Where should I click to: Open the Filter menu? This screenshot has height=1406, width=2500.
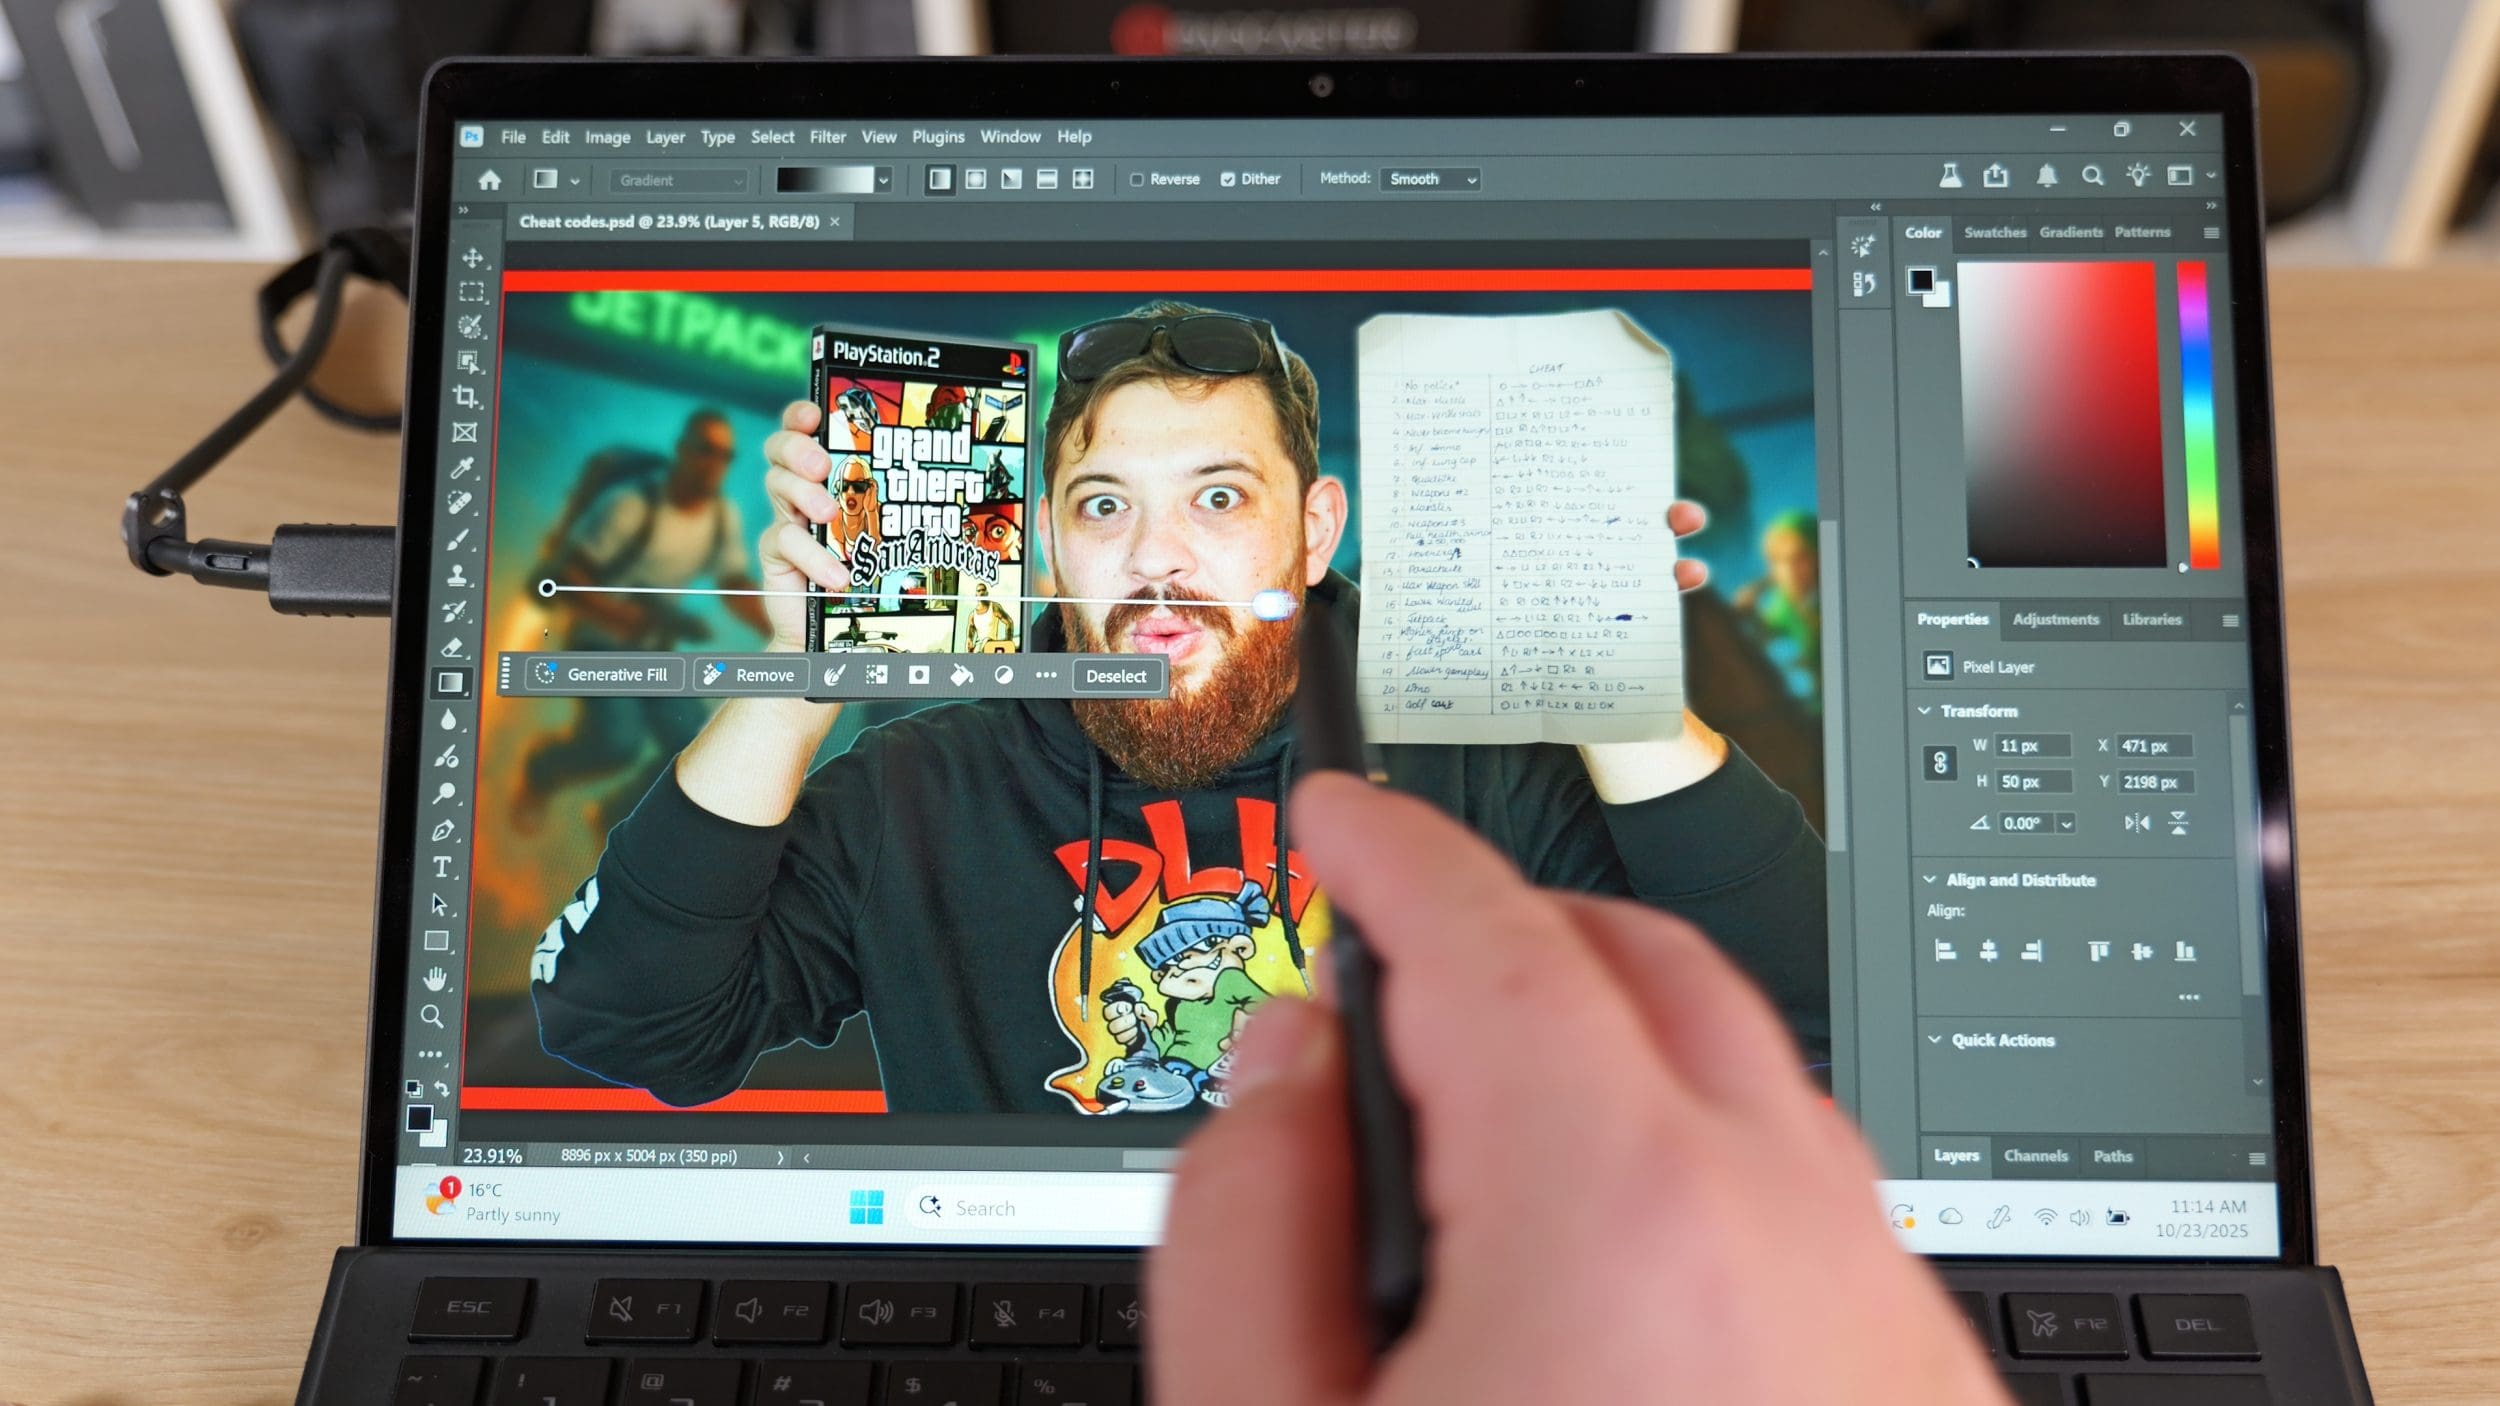827,137
